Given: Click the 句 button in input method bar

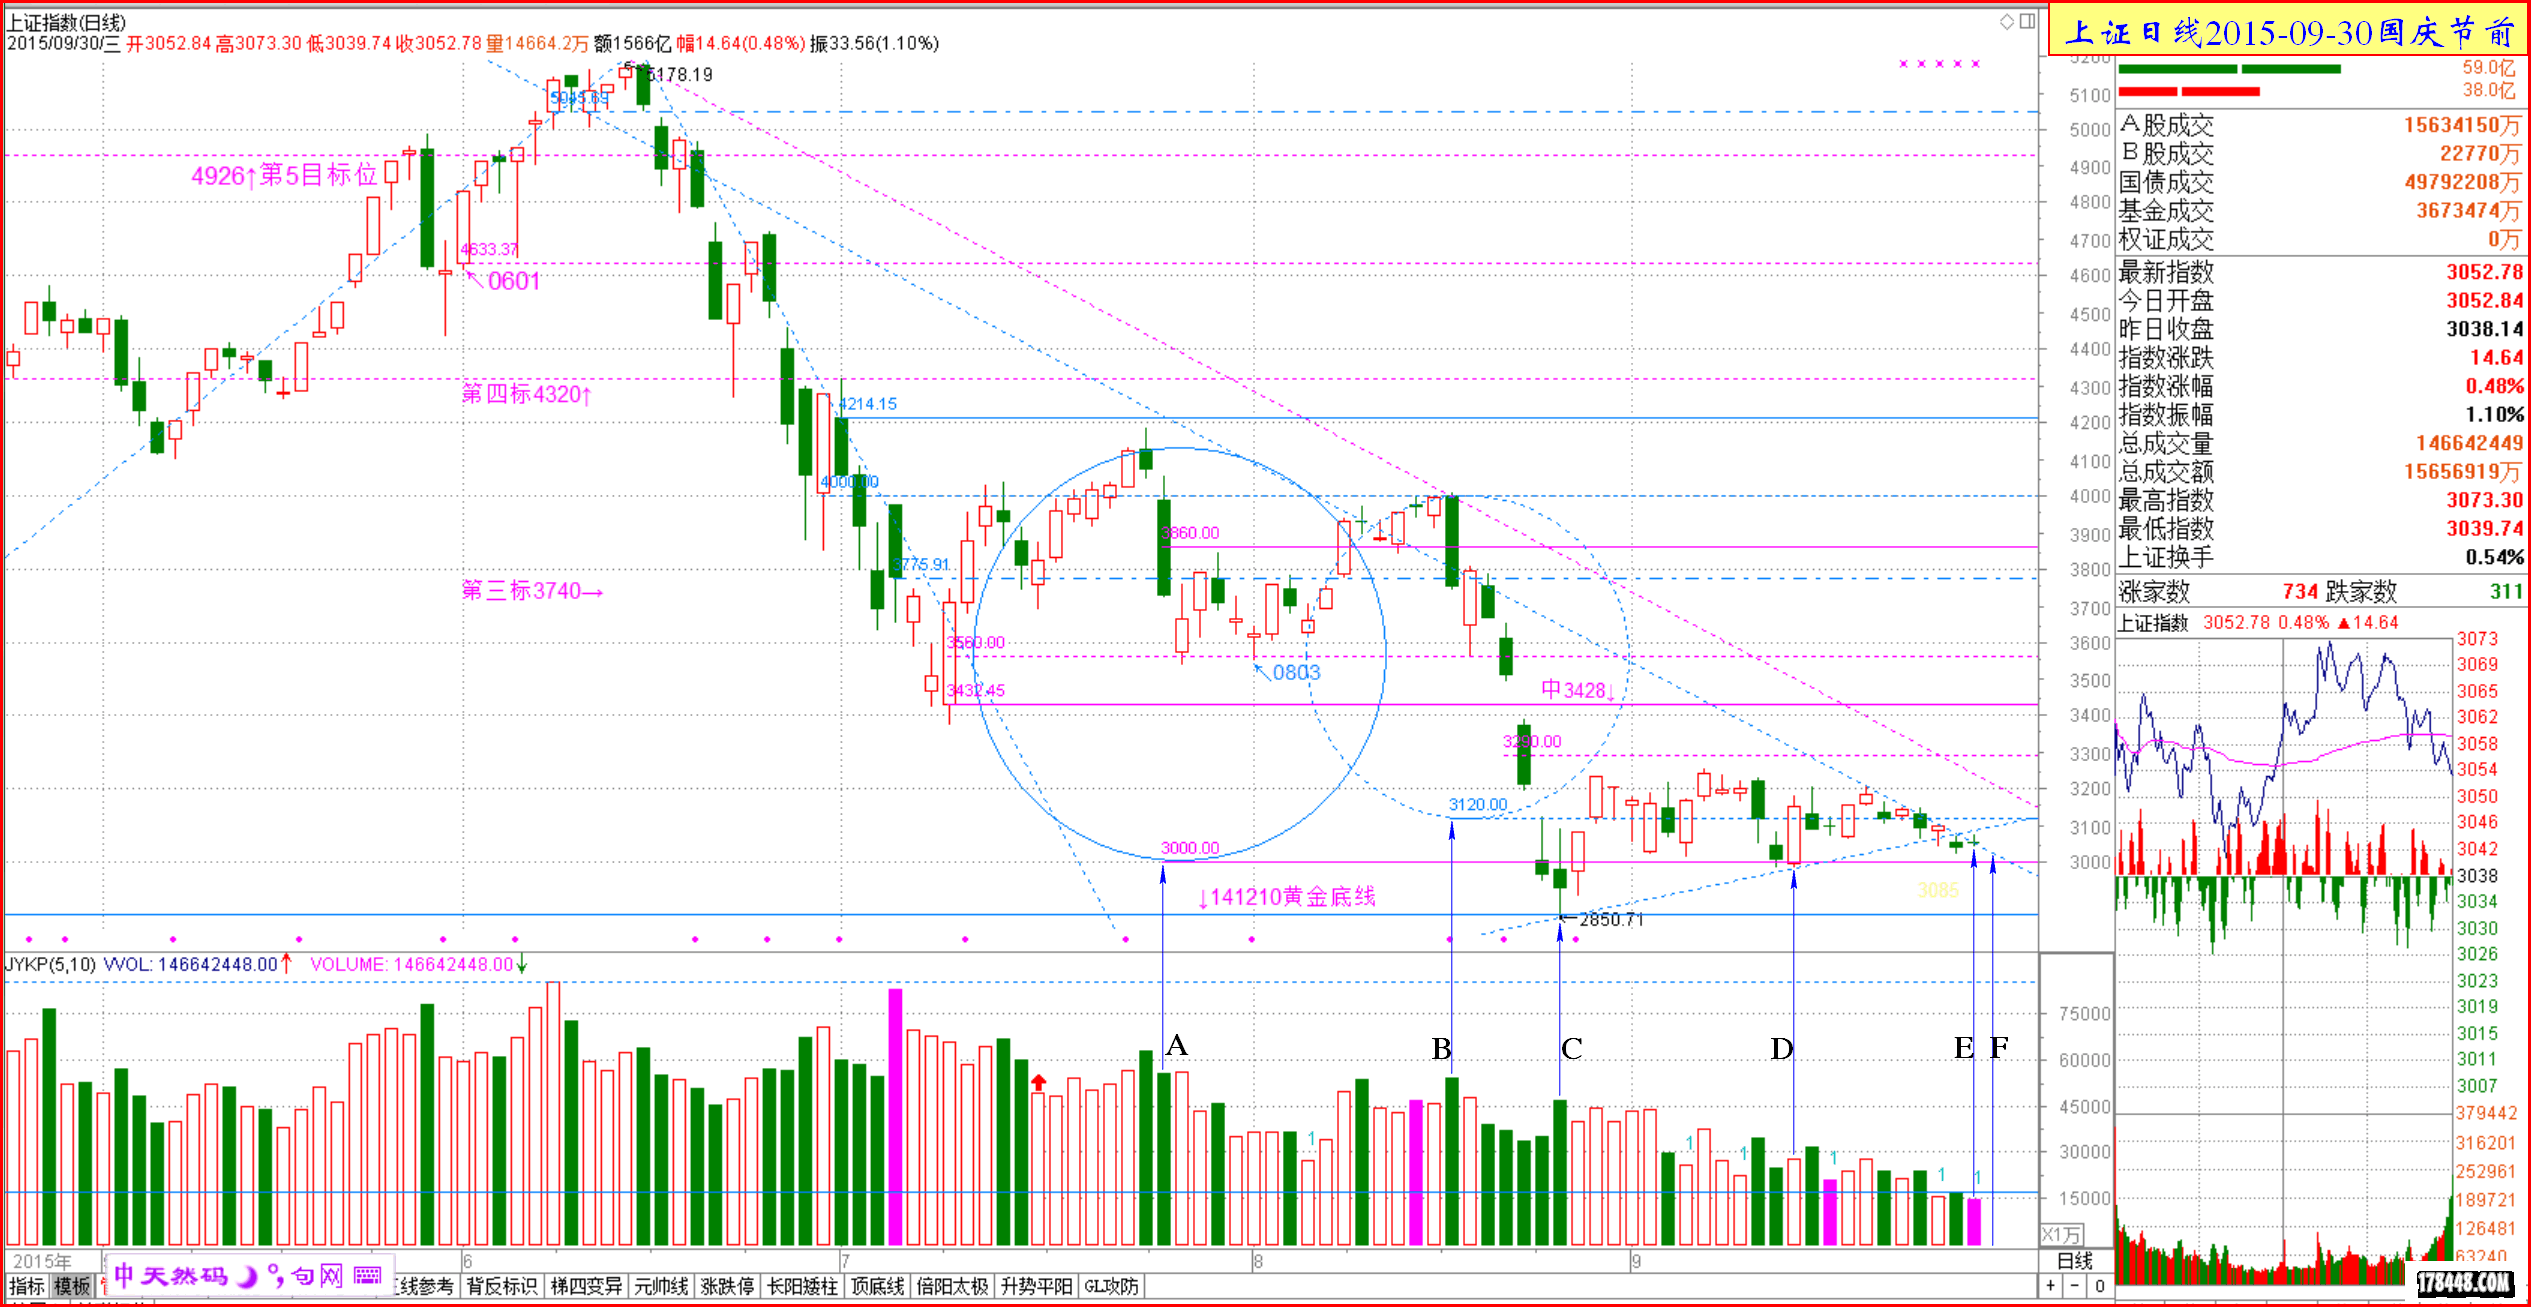Looking at the screenshot, I should tap(303, 1276).
